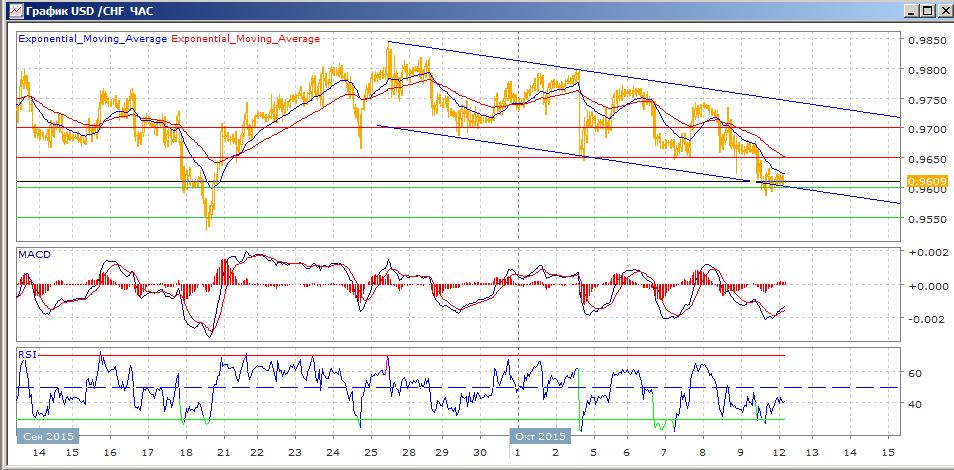
Task: Click the current price tag 0.9609
Action: coord(927,181)
